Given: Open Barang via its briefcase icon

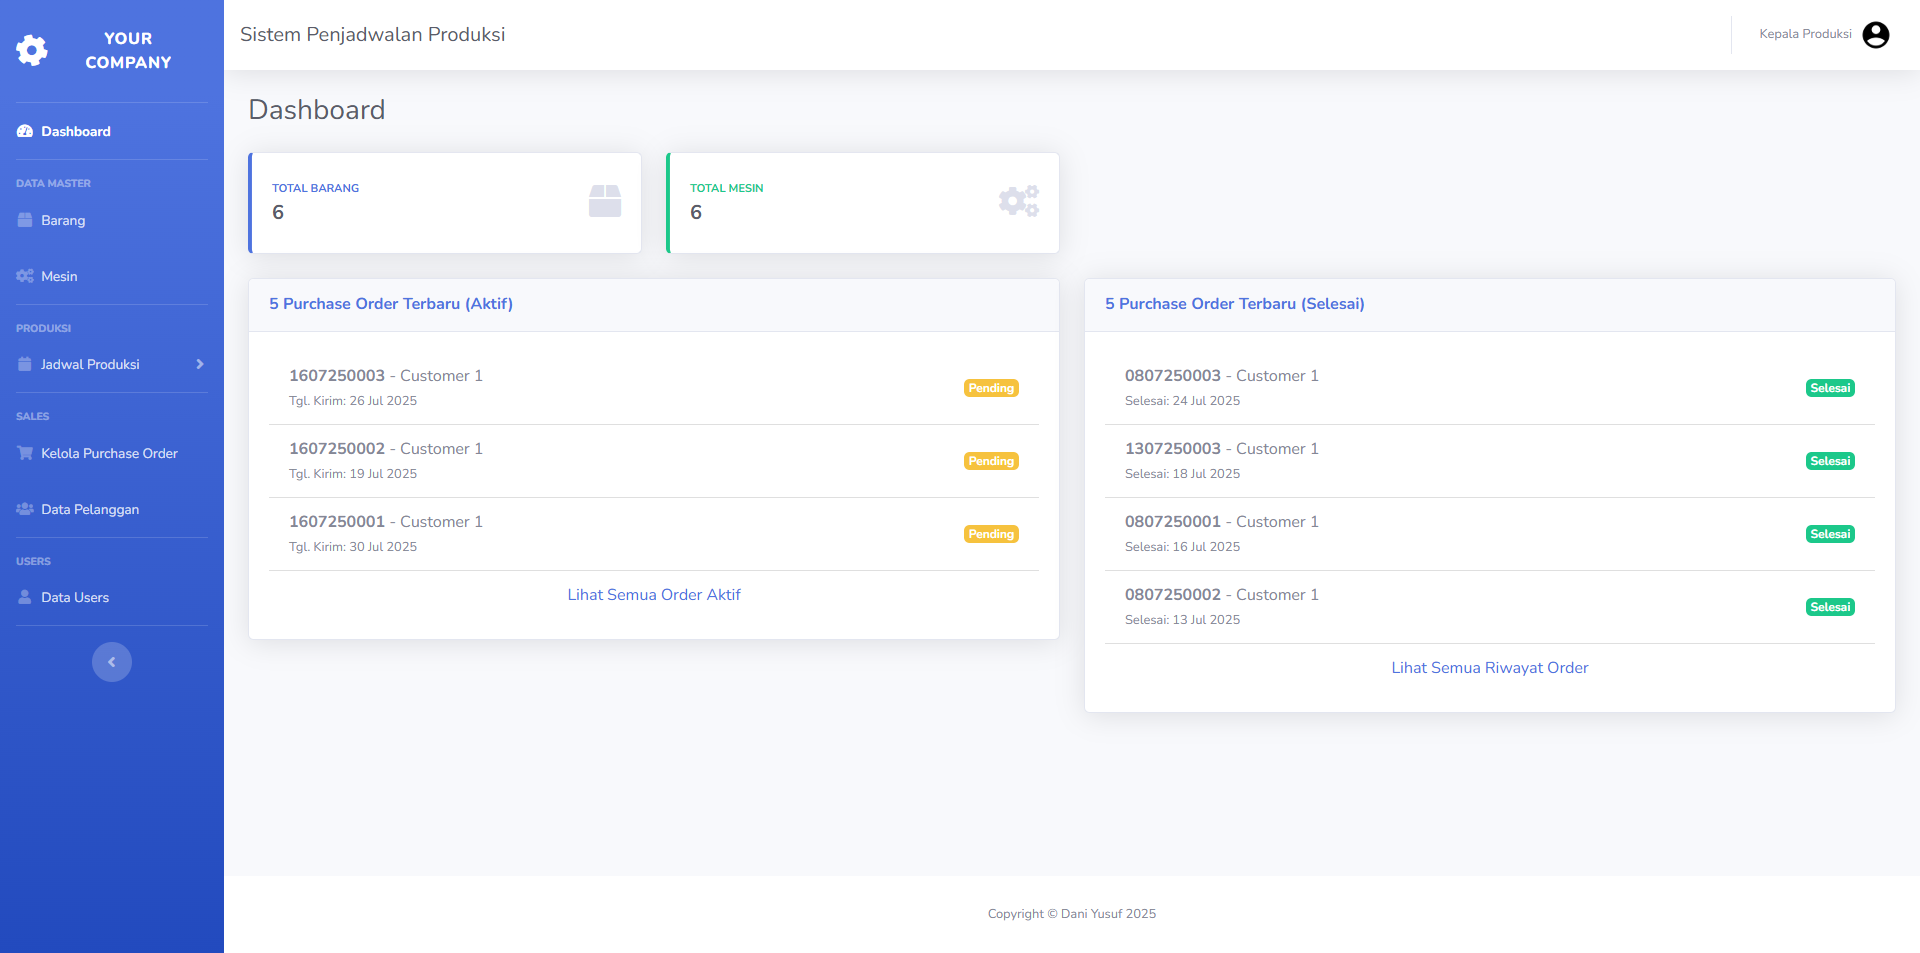Looking at the screenshot, I should 24,220.
